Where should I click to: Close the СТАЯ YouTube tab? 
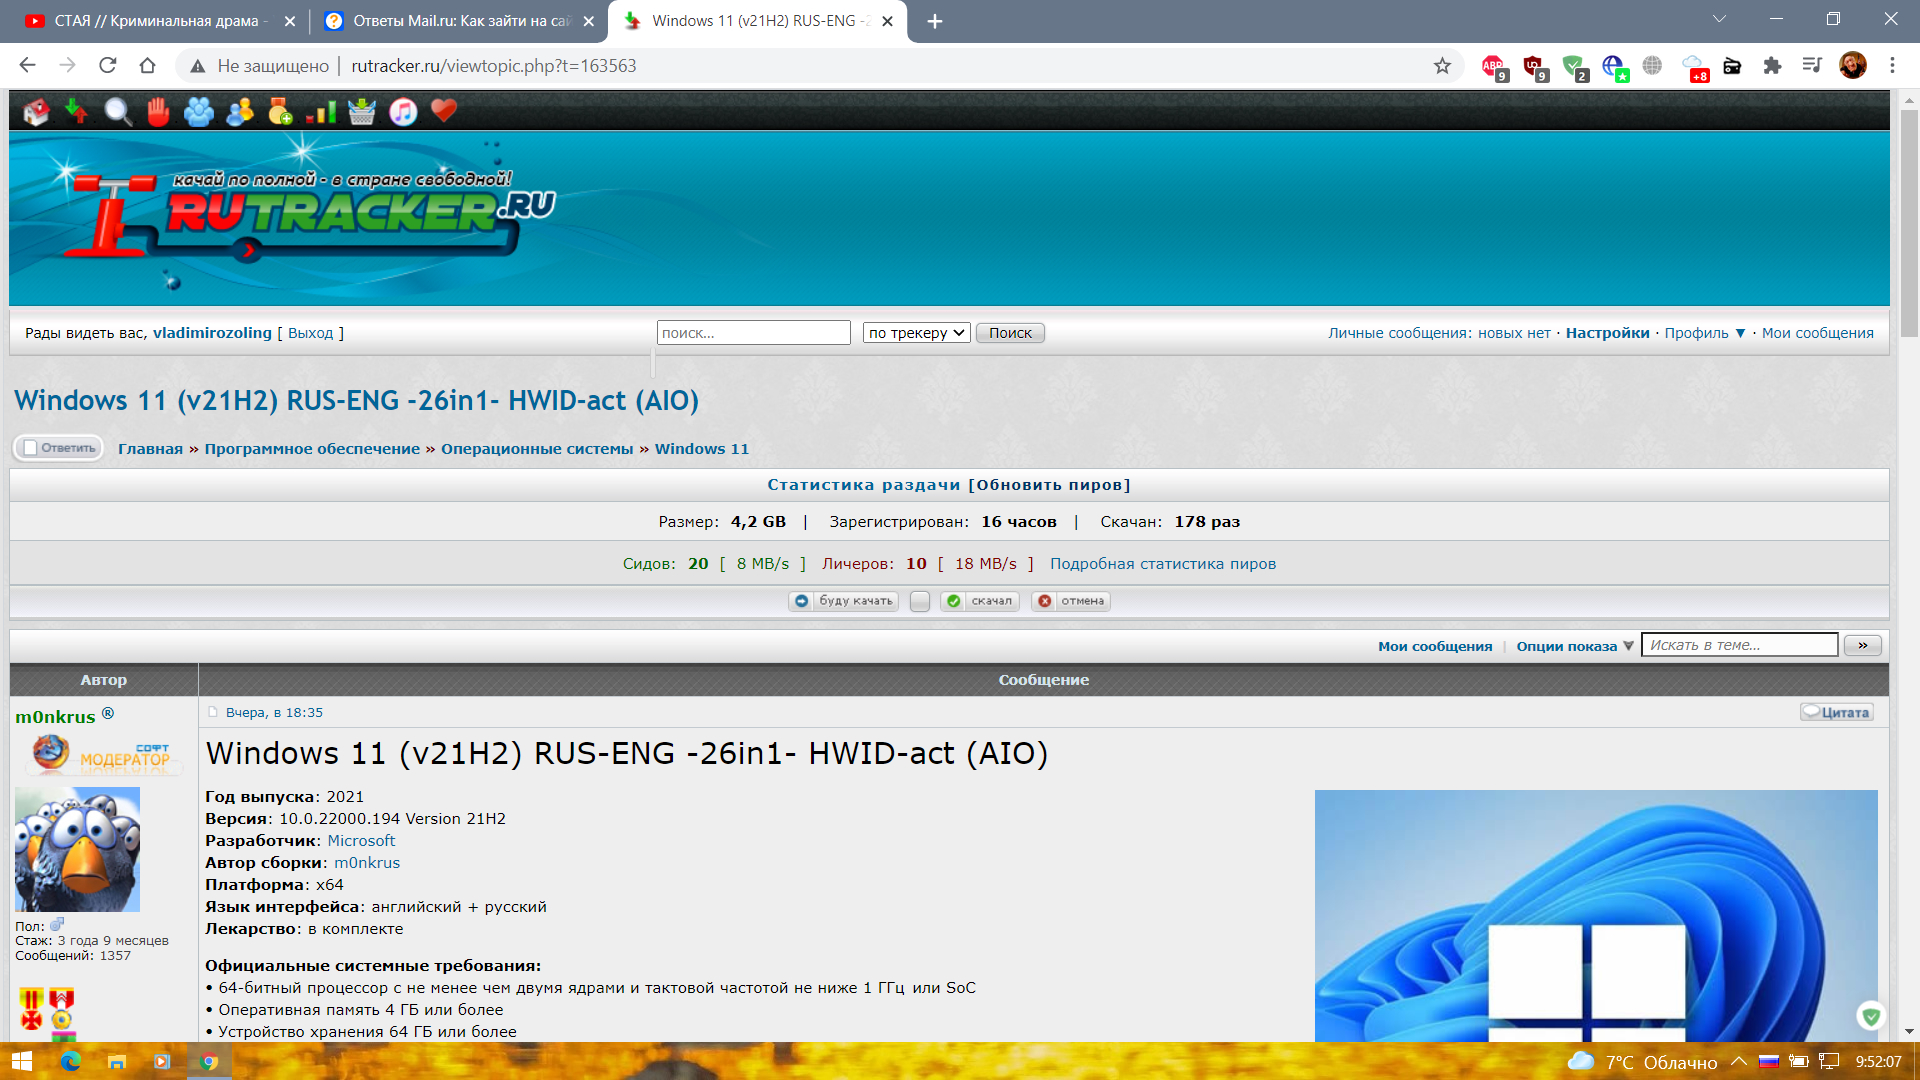click(x=290, y=21)
